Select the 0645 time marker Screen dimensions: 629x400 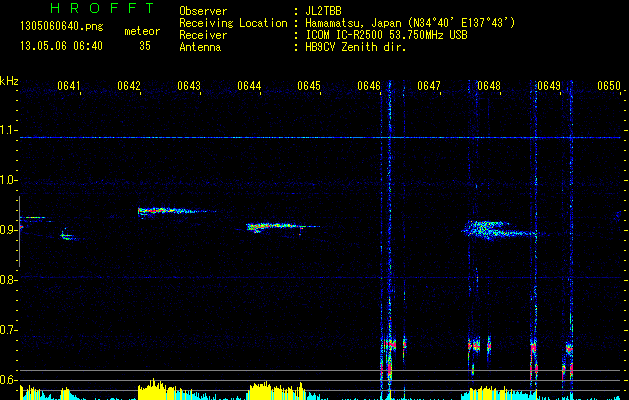point(309,86)
